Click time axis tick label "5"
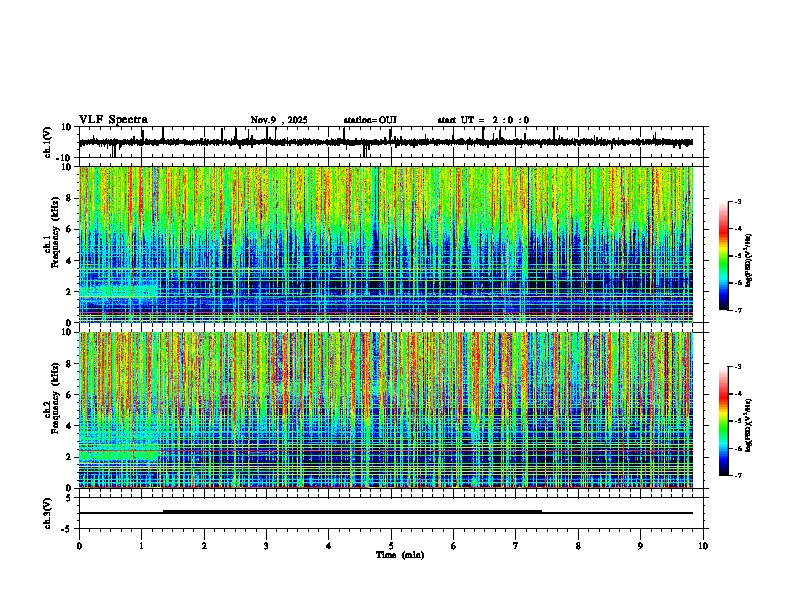The width and height of the screenshot is (792, 612). [391, 546]
